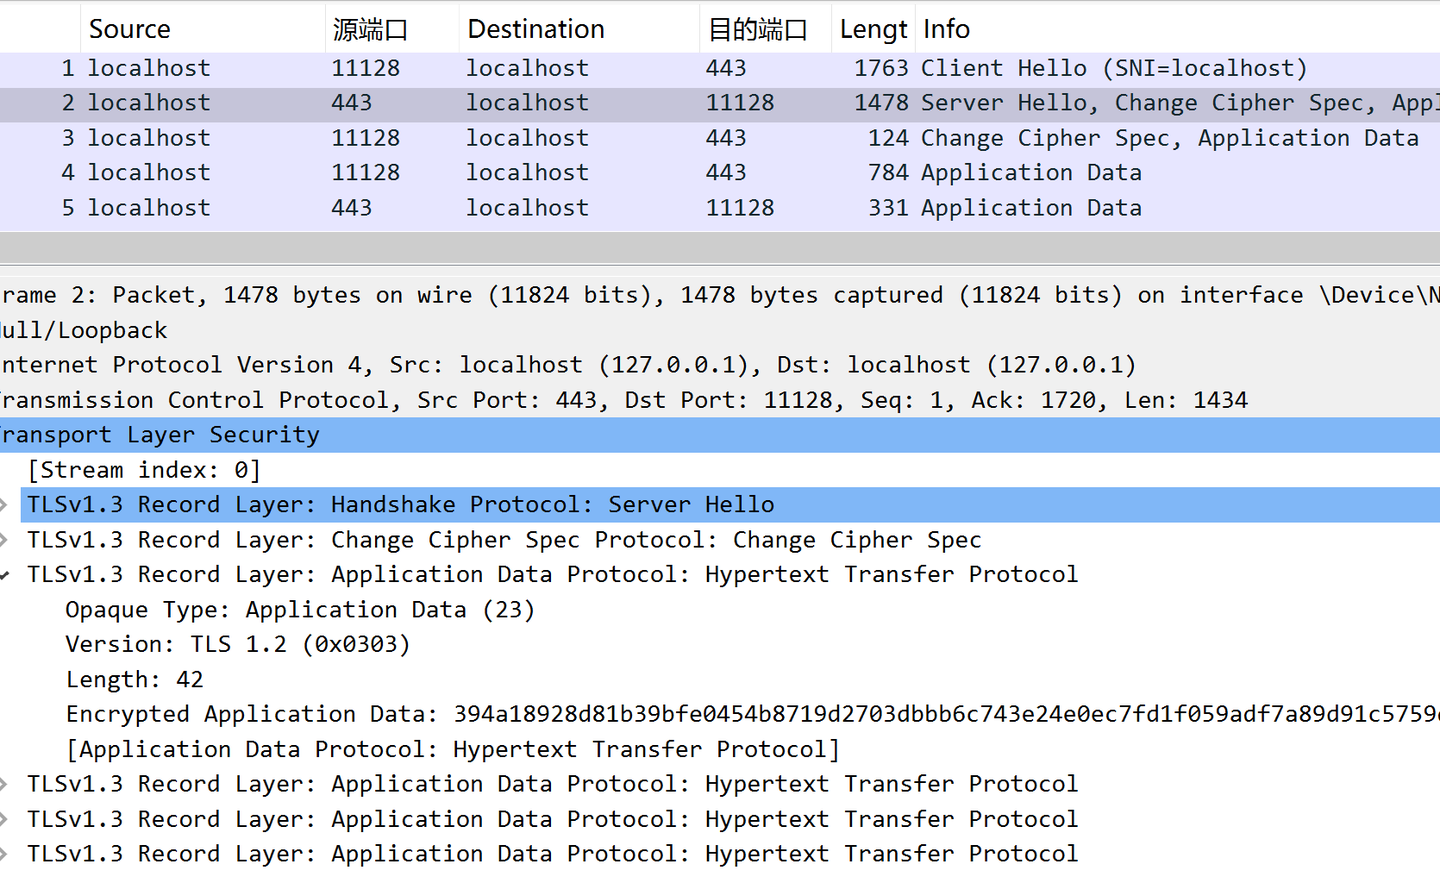Click the 目的端口 column header
Image resolution: width=1440 pixels, height=883 pixels.
758,28
